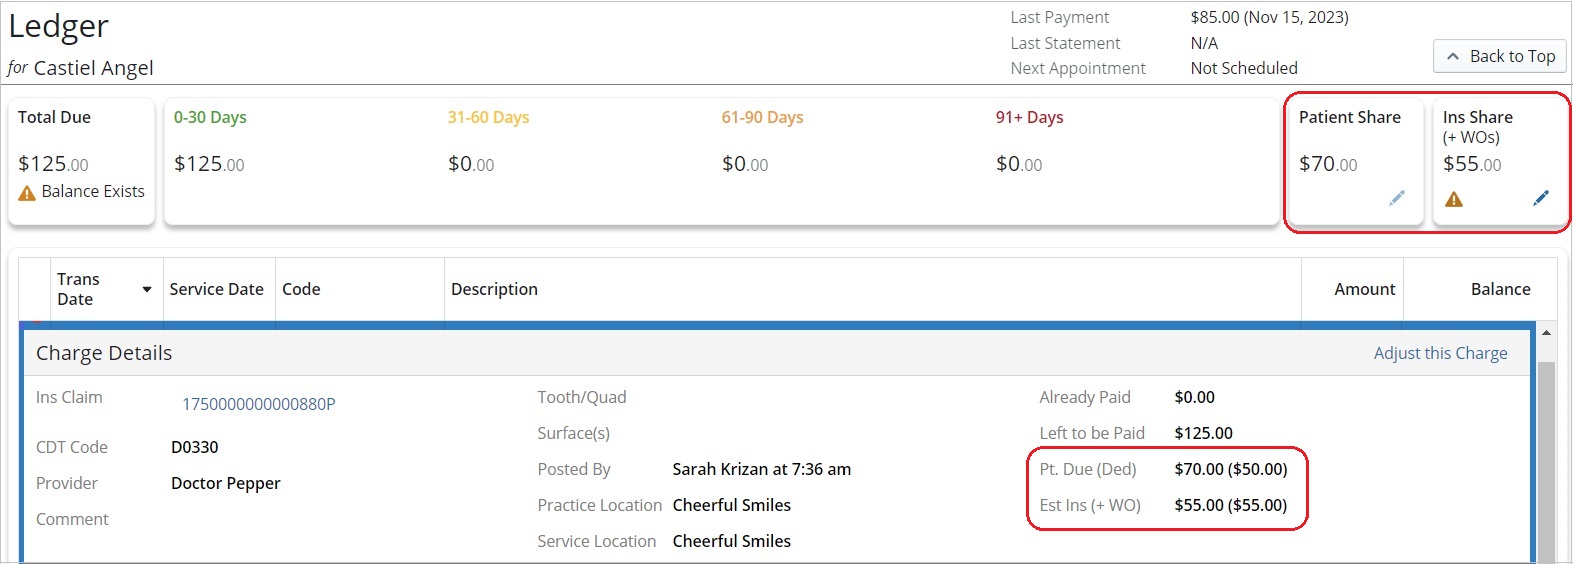Click the Back to Top chevron icon
Screen dimensions: 1573x564
pos(1453,57)
